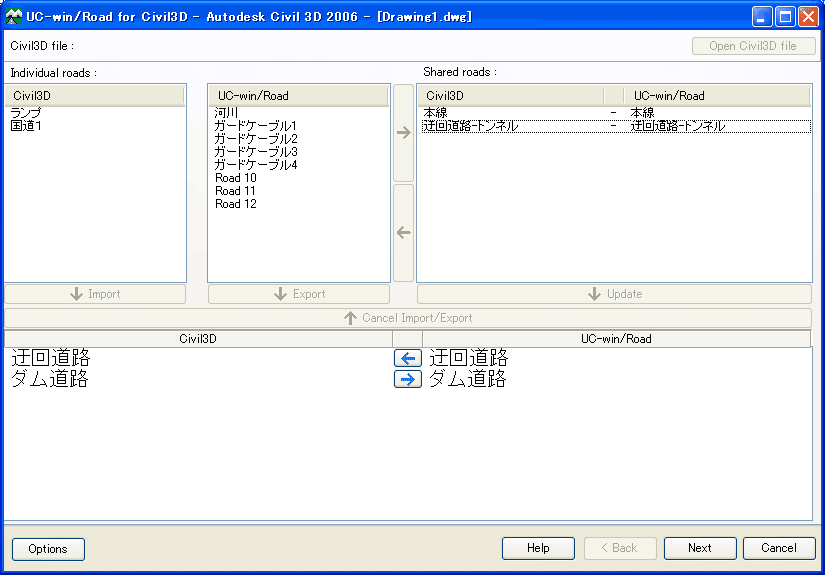Click the Import button

pos(95,294)
